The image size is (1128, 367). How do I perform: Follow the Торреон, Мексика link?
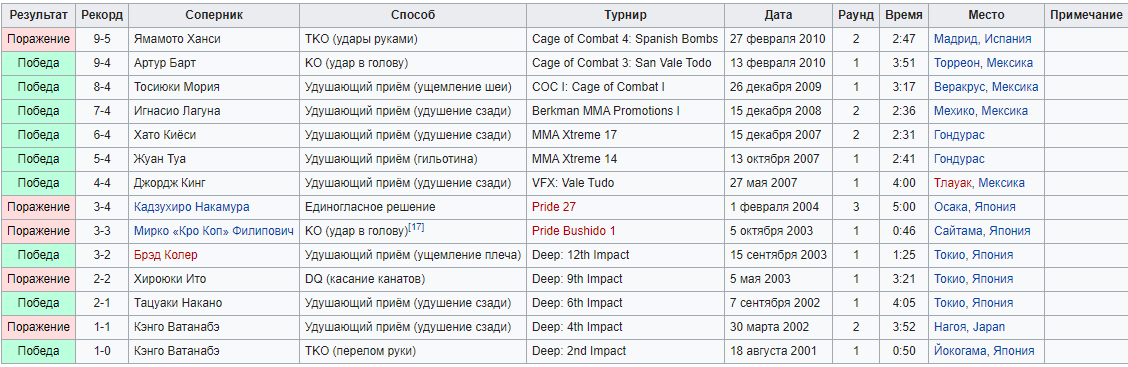click(983, 63)
